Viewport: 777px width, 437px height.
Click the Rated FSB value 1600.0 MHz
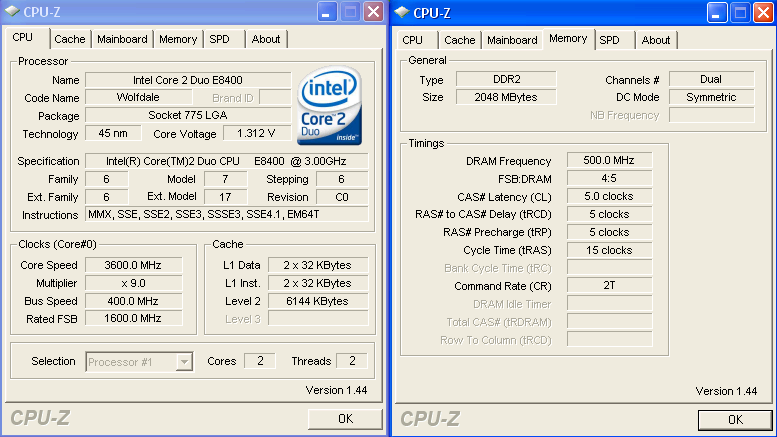pos(133,318)
